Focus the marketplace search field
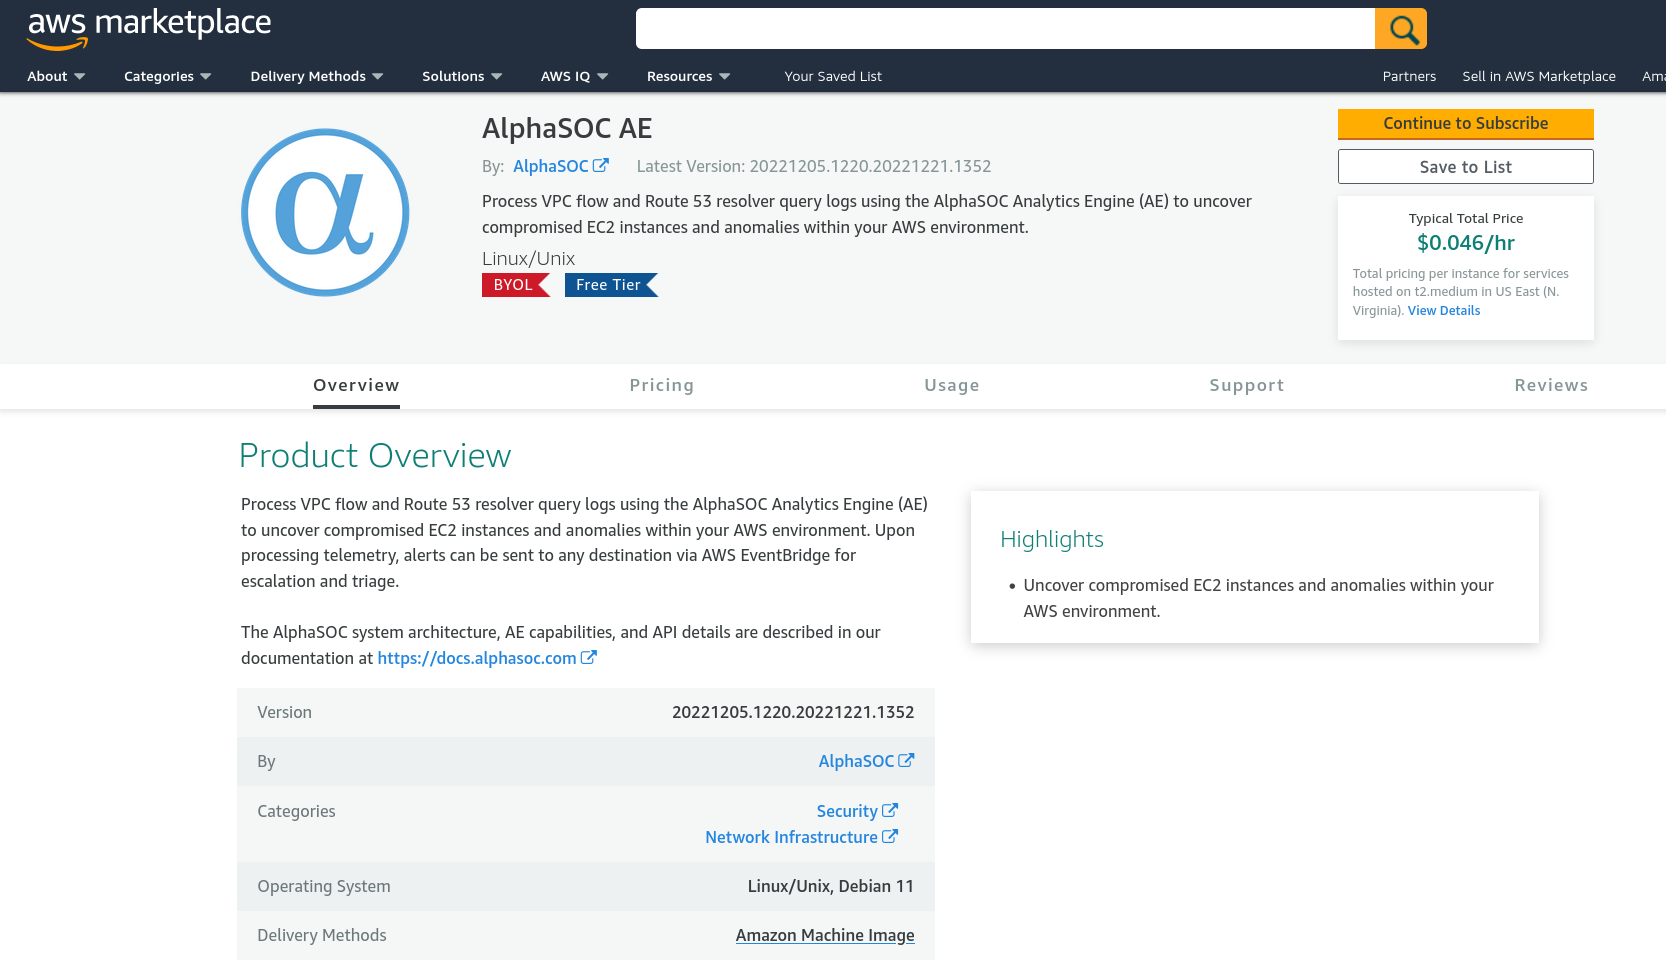The width and height of the screenshot is (1666, 979). point(1005,29)
